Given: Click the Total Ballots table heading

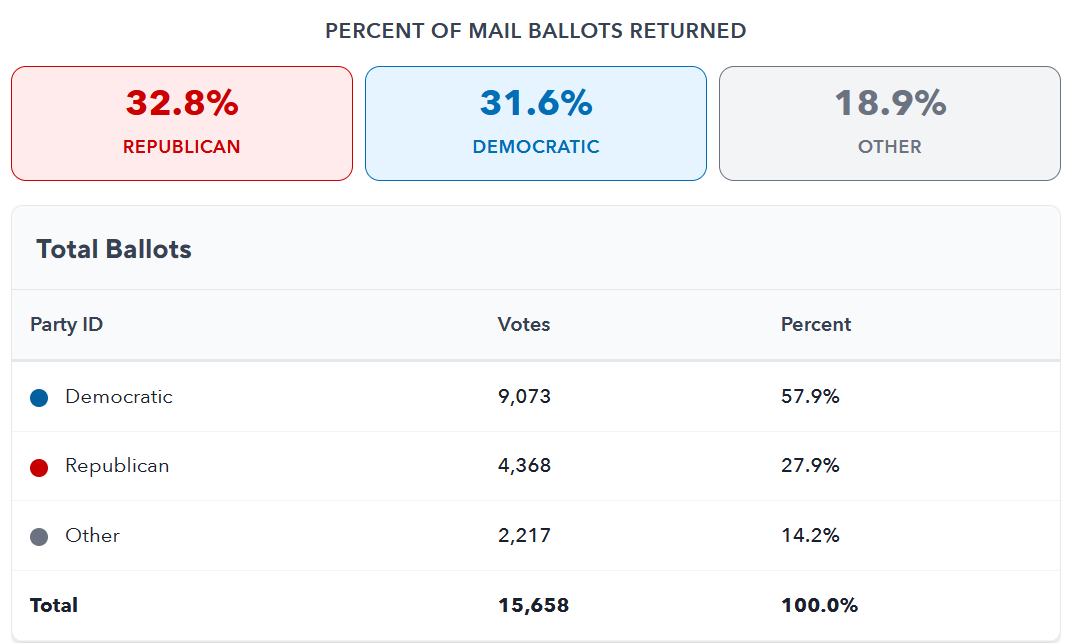Looking at the screenshot, I should [114, 249].
